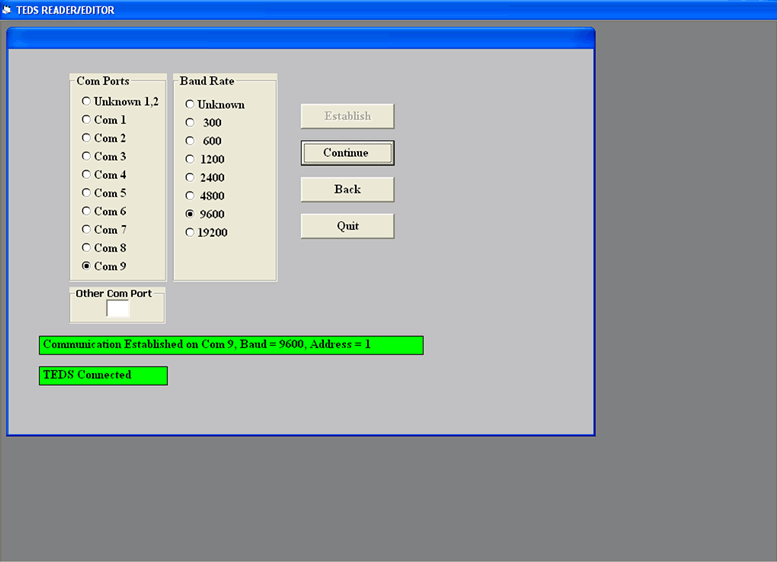Click the grayed-out Establish button
The image size is (777, 562).
click(347, 116)
